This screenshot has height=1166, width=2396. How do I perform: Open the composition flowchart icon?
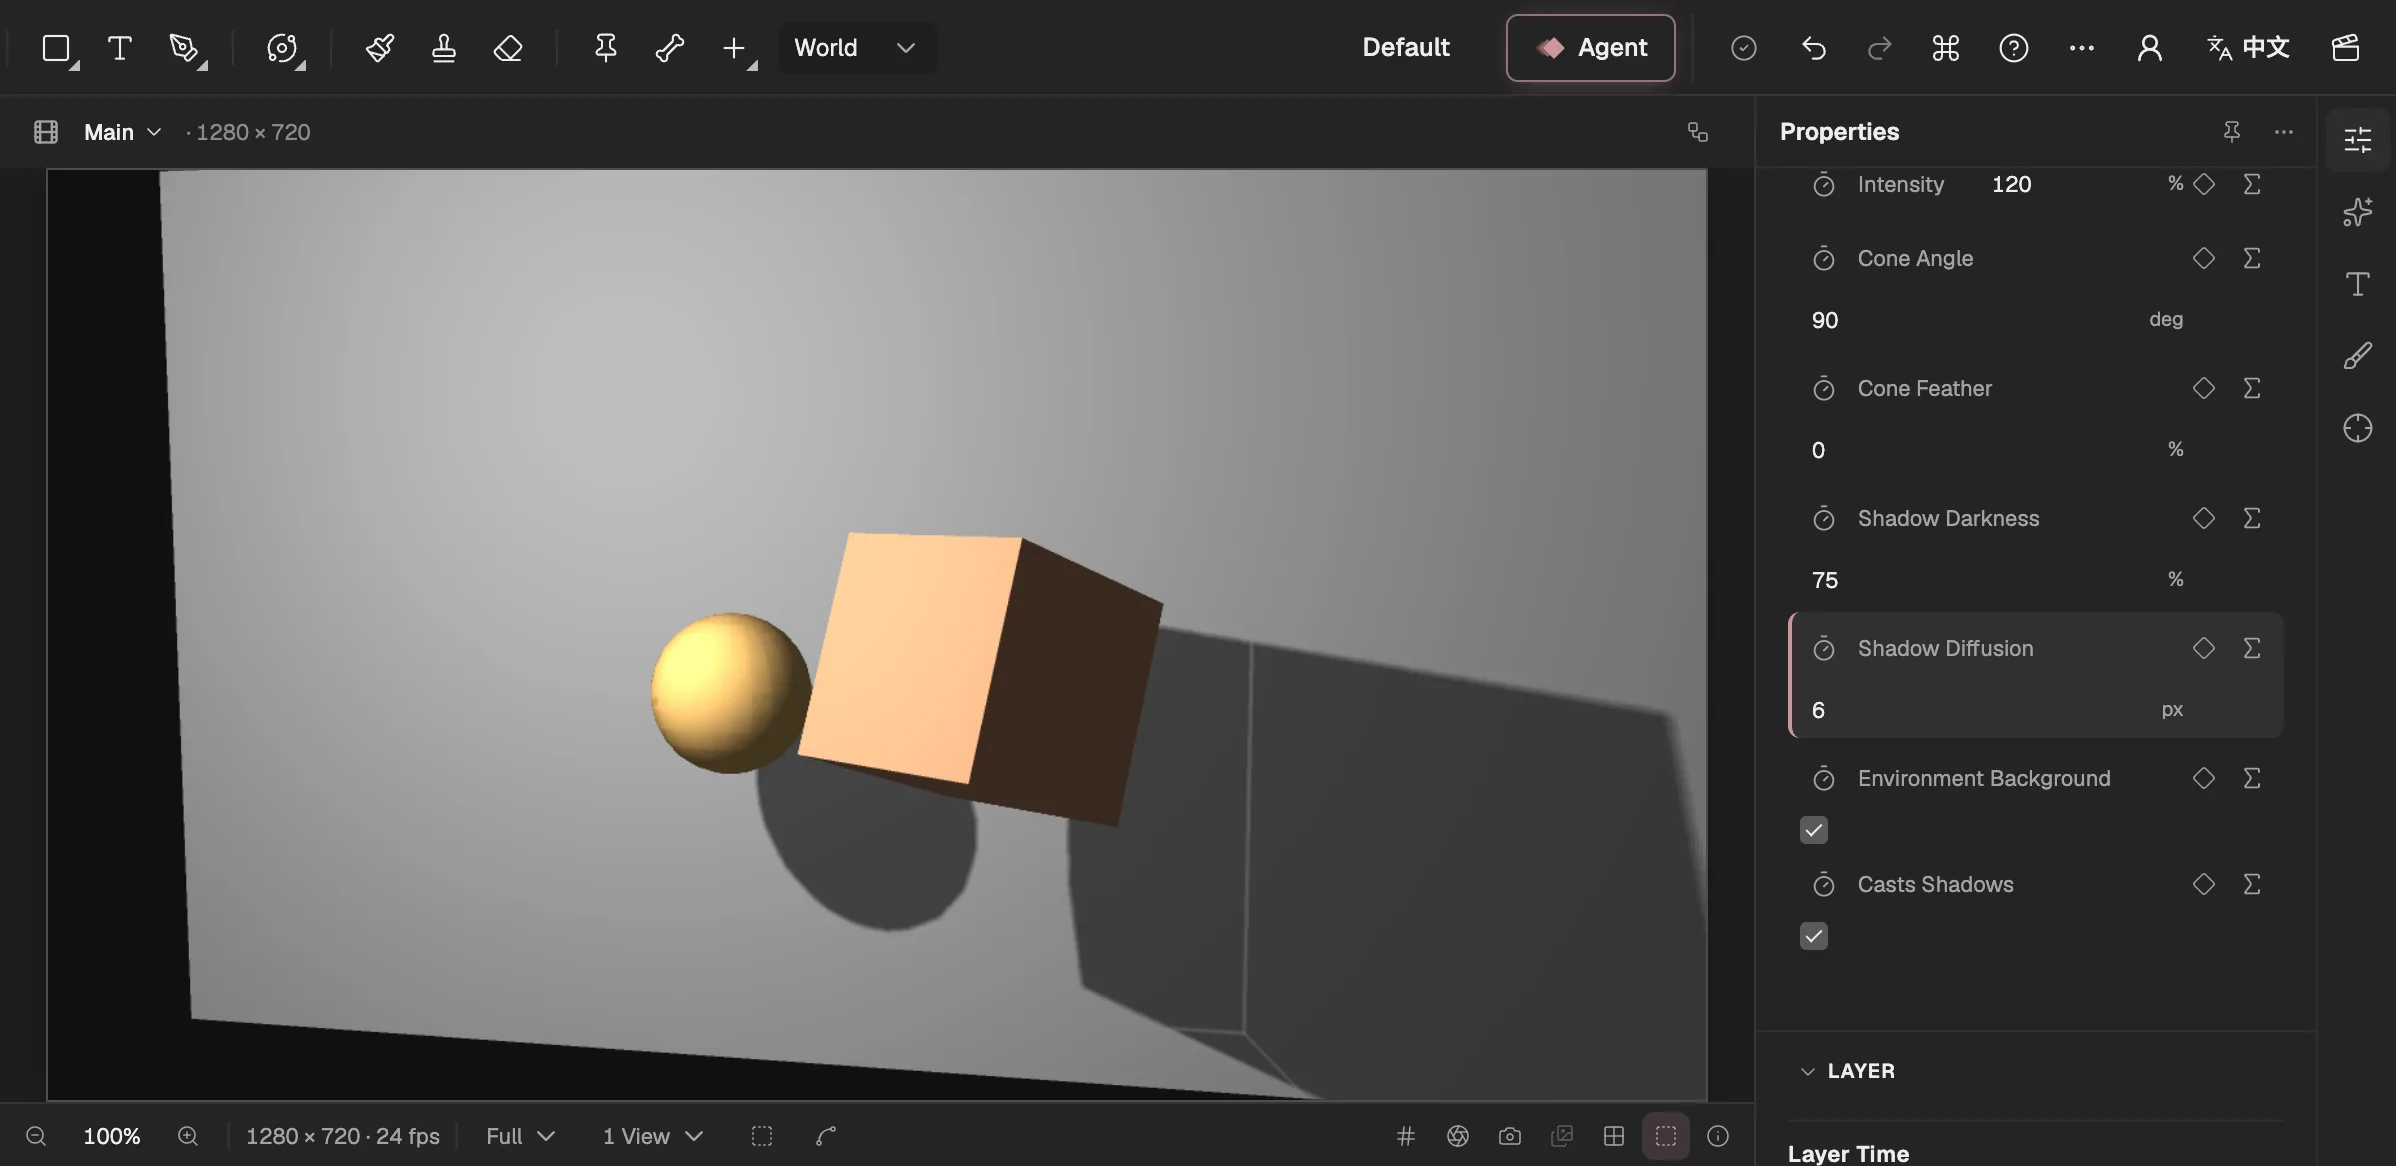point(1698,132)
